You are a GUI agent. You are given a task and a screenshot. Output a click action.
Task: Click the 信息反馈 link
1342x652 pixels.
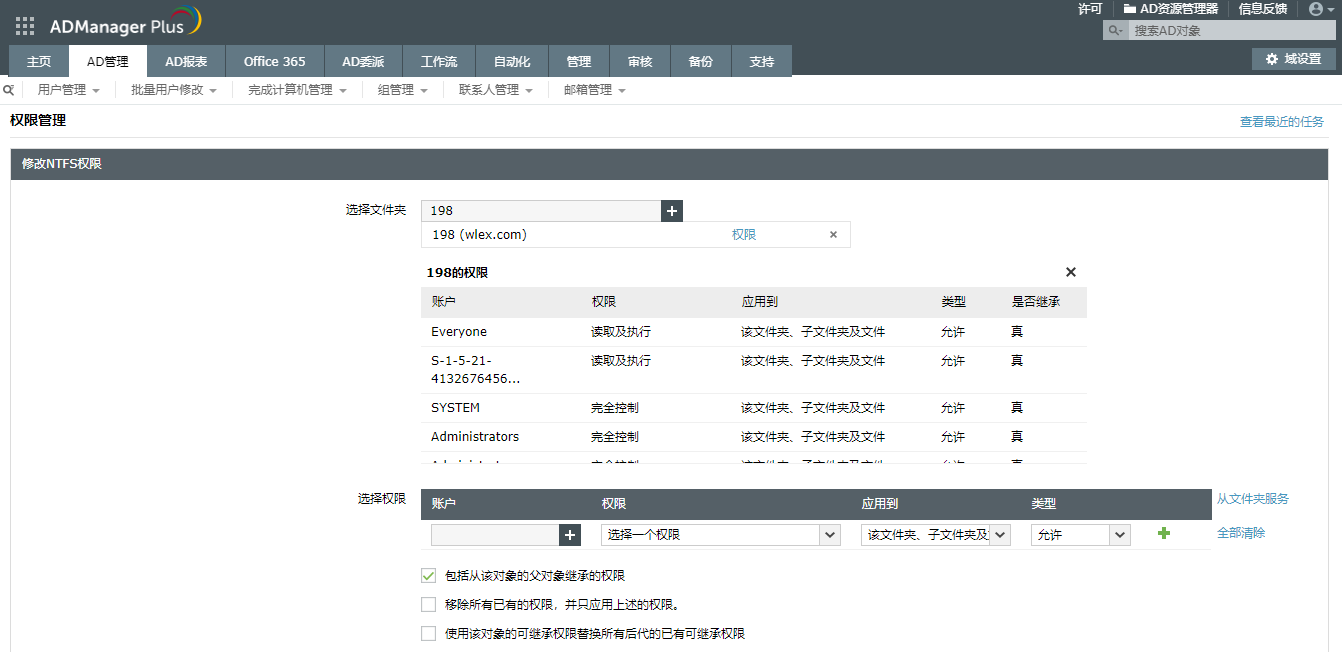(x=1263, y=9)
